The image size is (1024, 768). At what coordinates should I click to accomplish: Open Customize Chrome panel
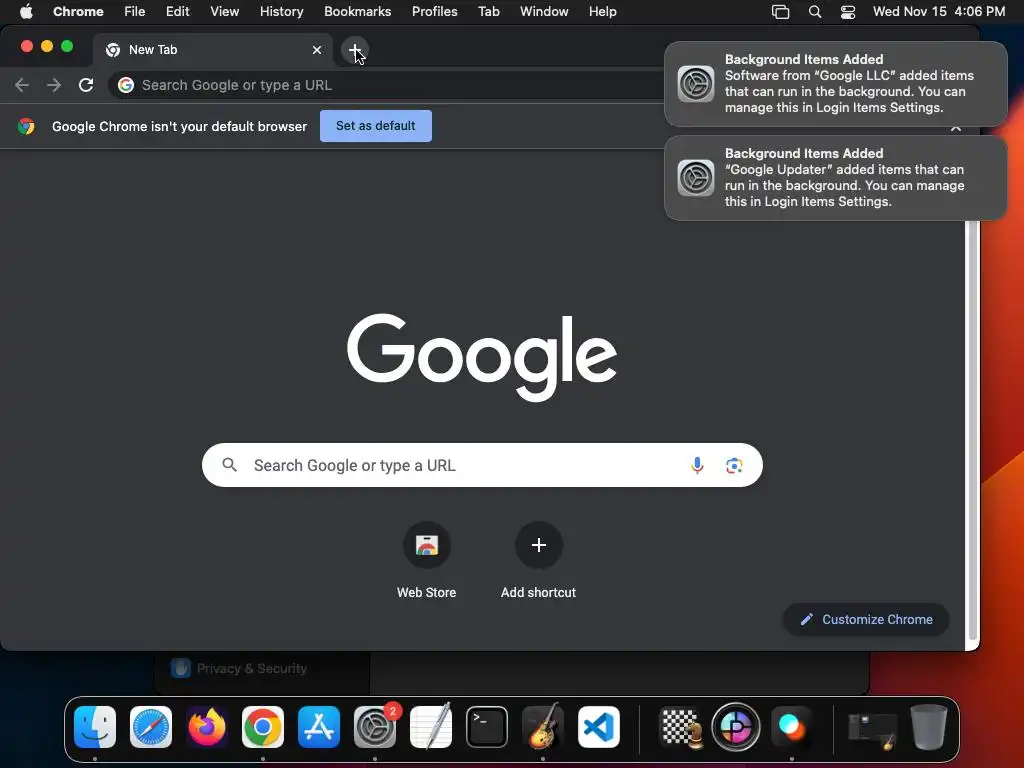click(866, 619)
